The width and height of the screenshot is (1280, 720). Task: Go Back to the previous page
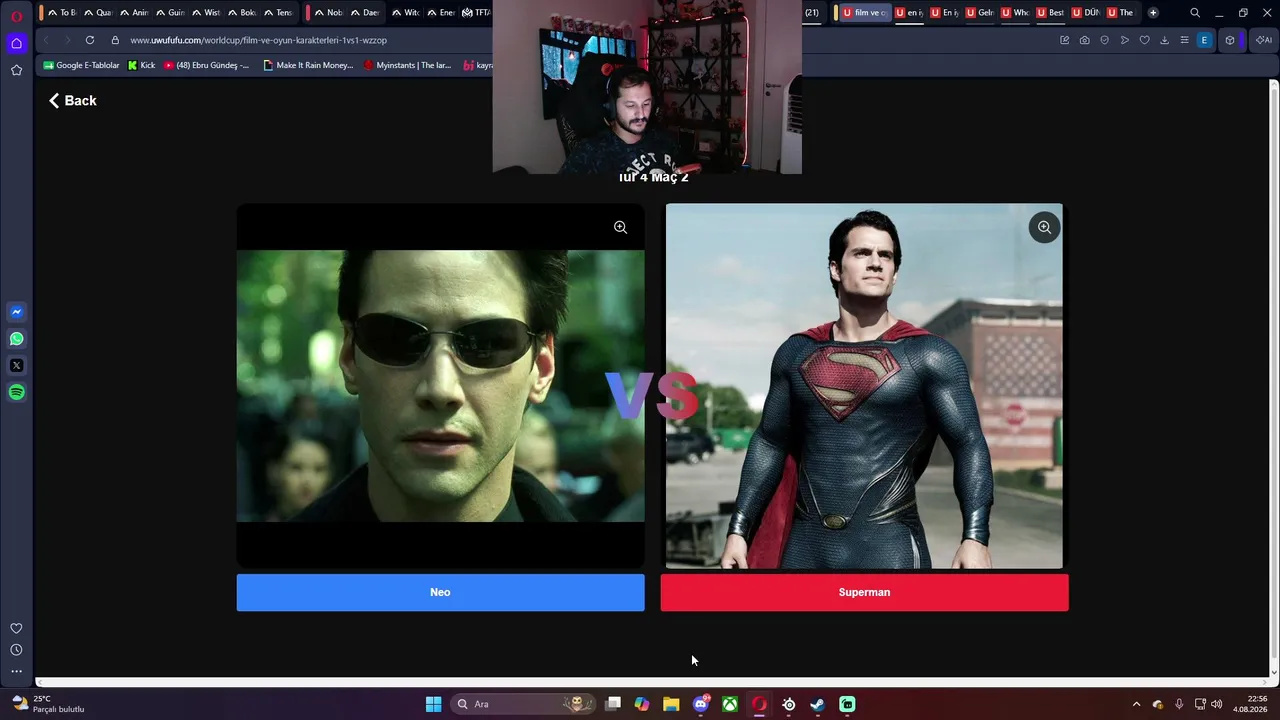pyautogui.click(x=73, y=100)
